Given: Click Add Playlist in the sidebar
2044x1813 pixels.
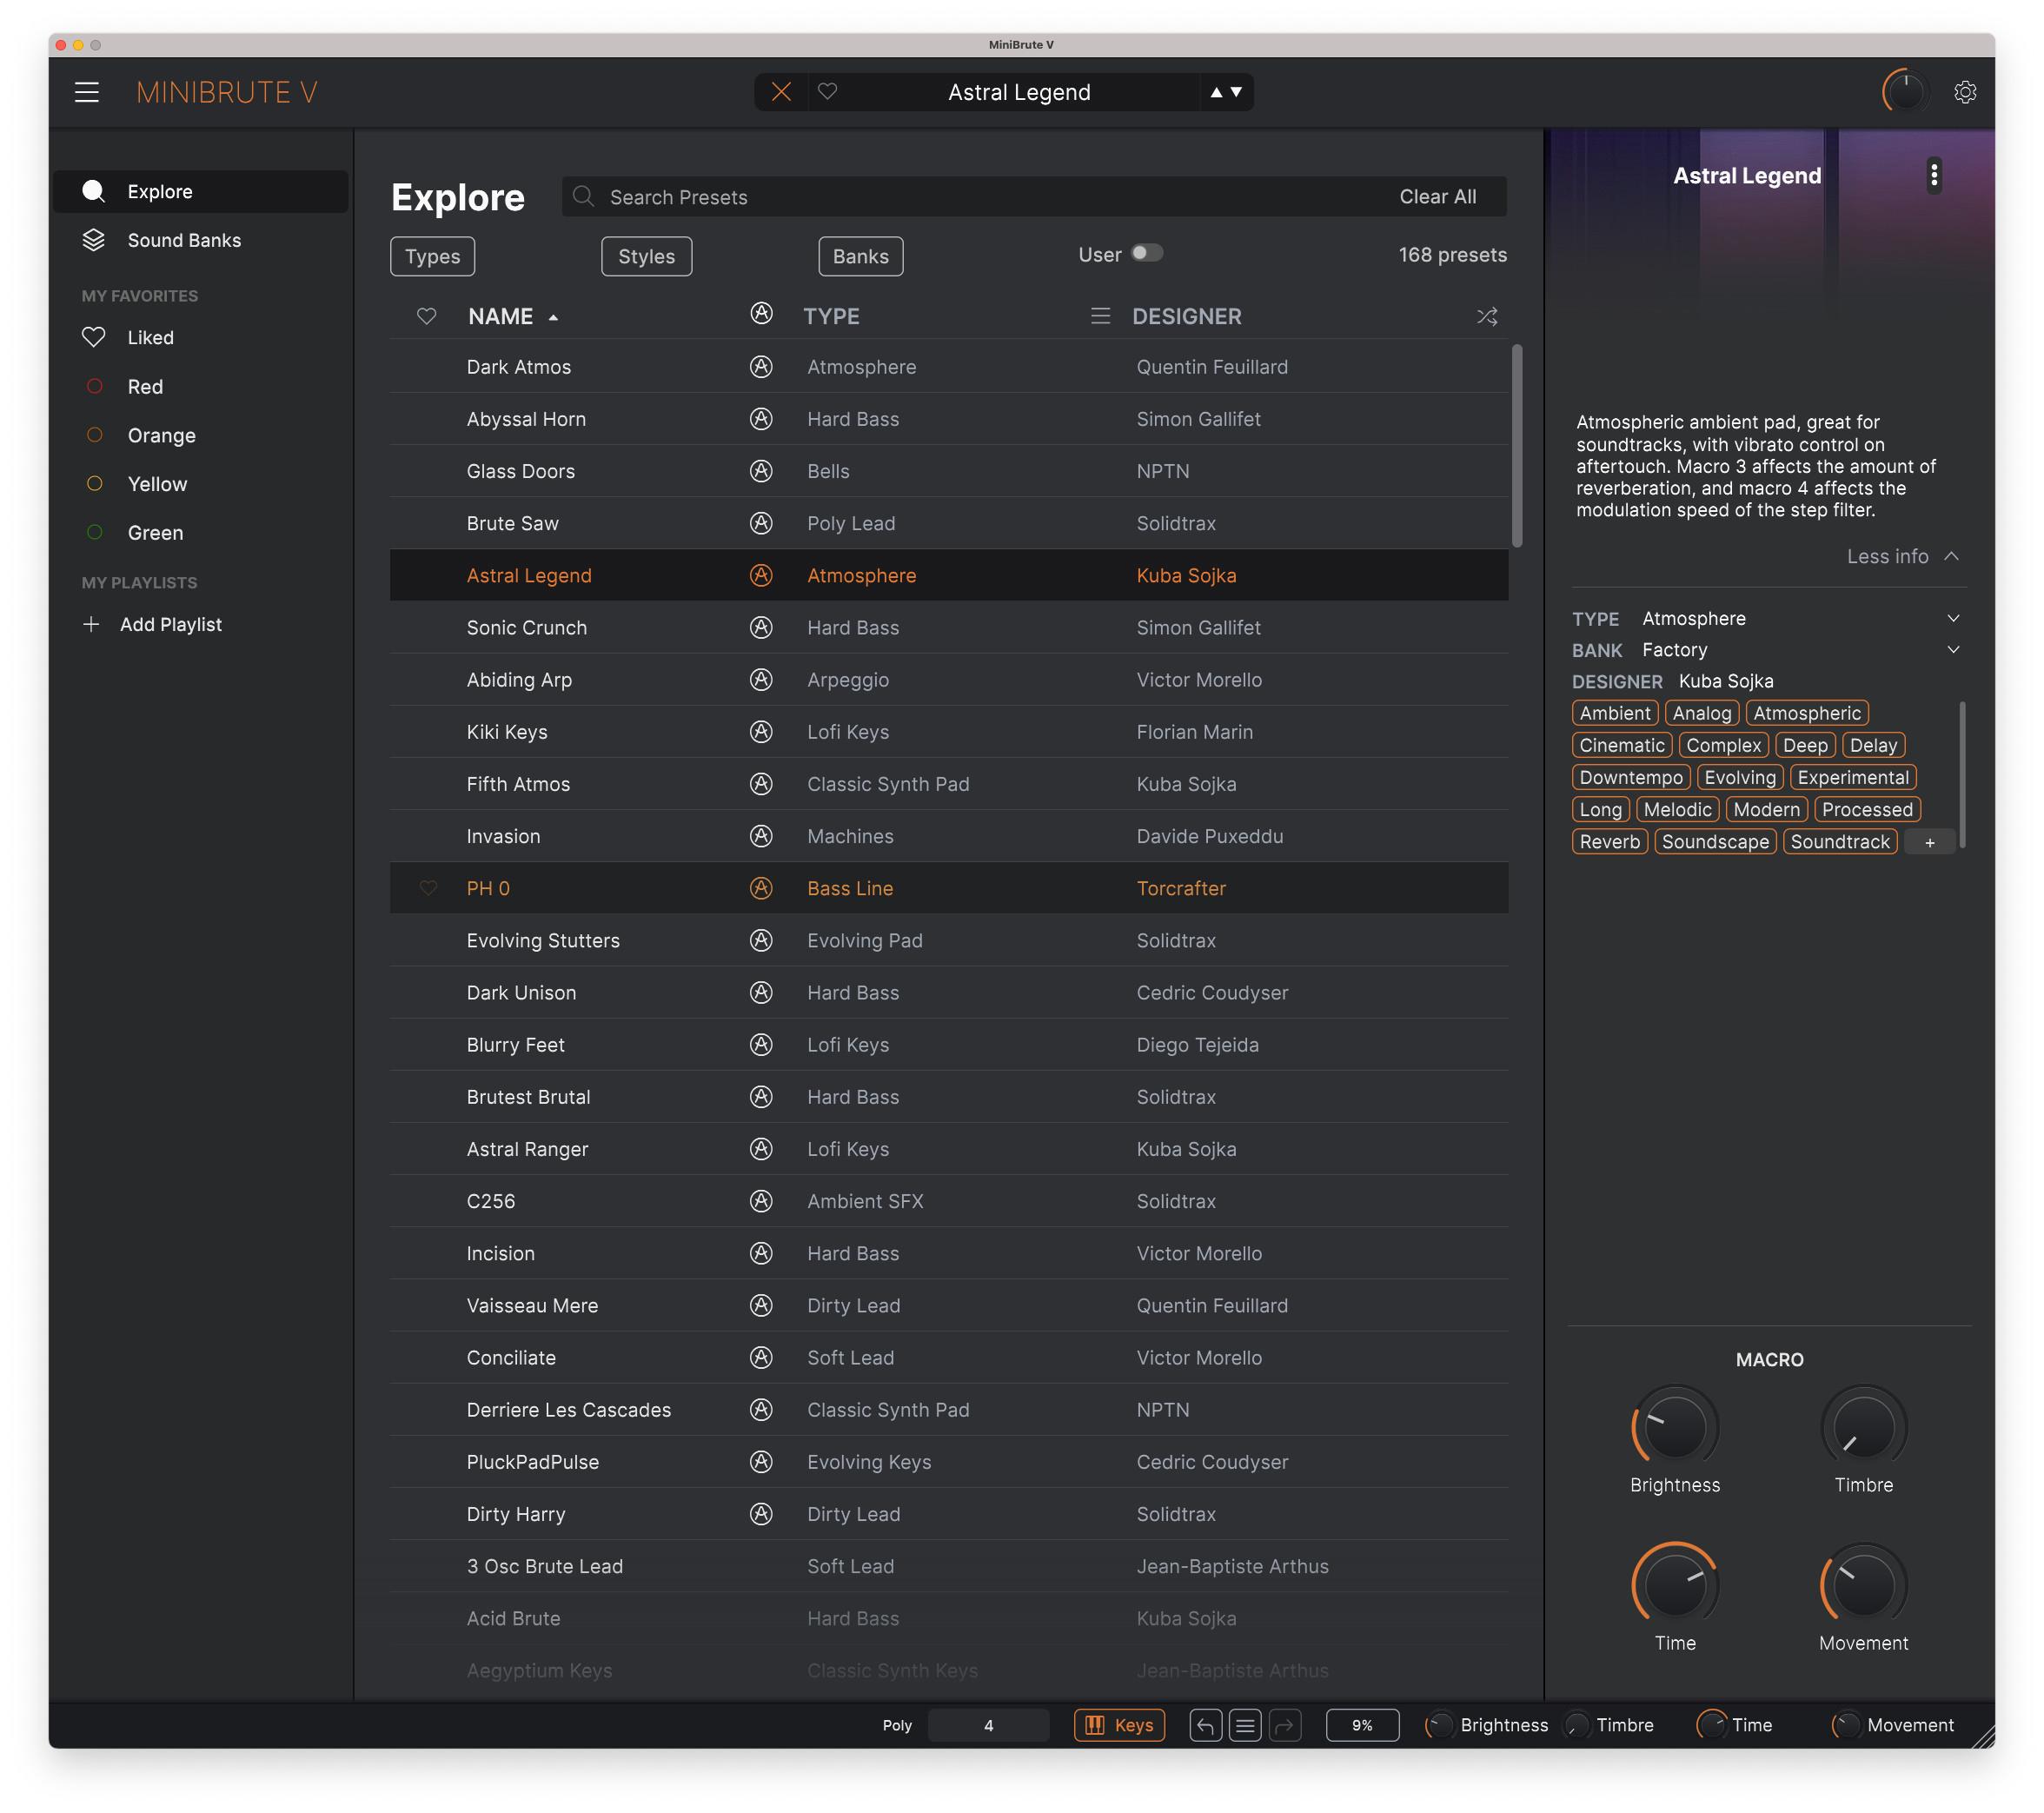Looking at the screenshot, I should point(171,624).
